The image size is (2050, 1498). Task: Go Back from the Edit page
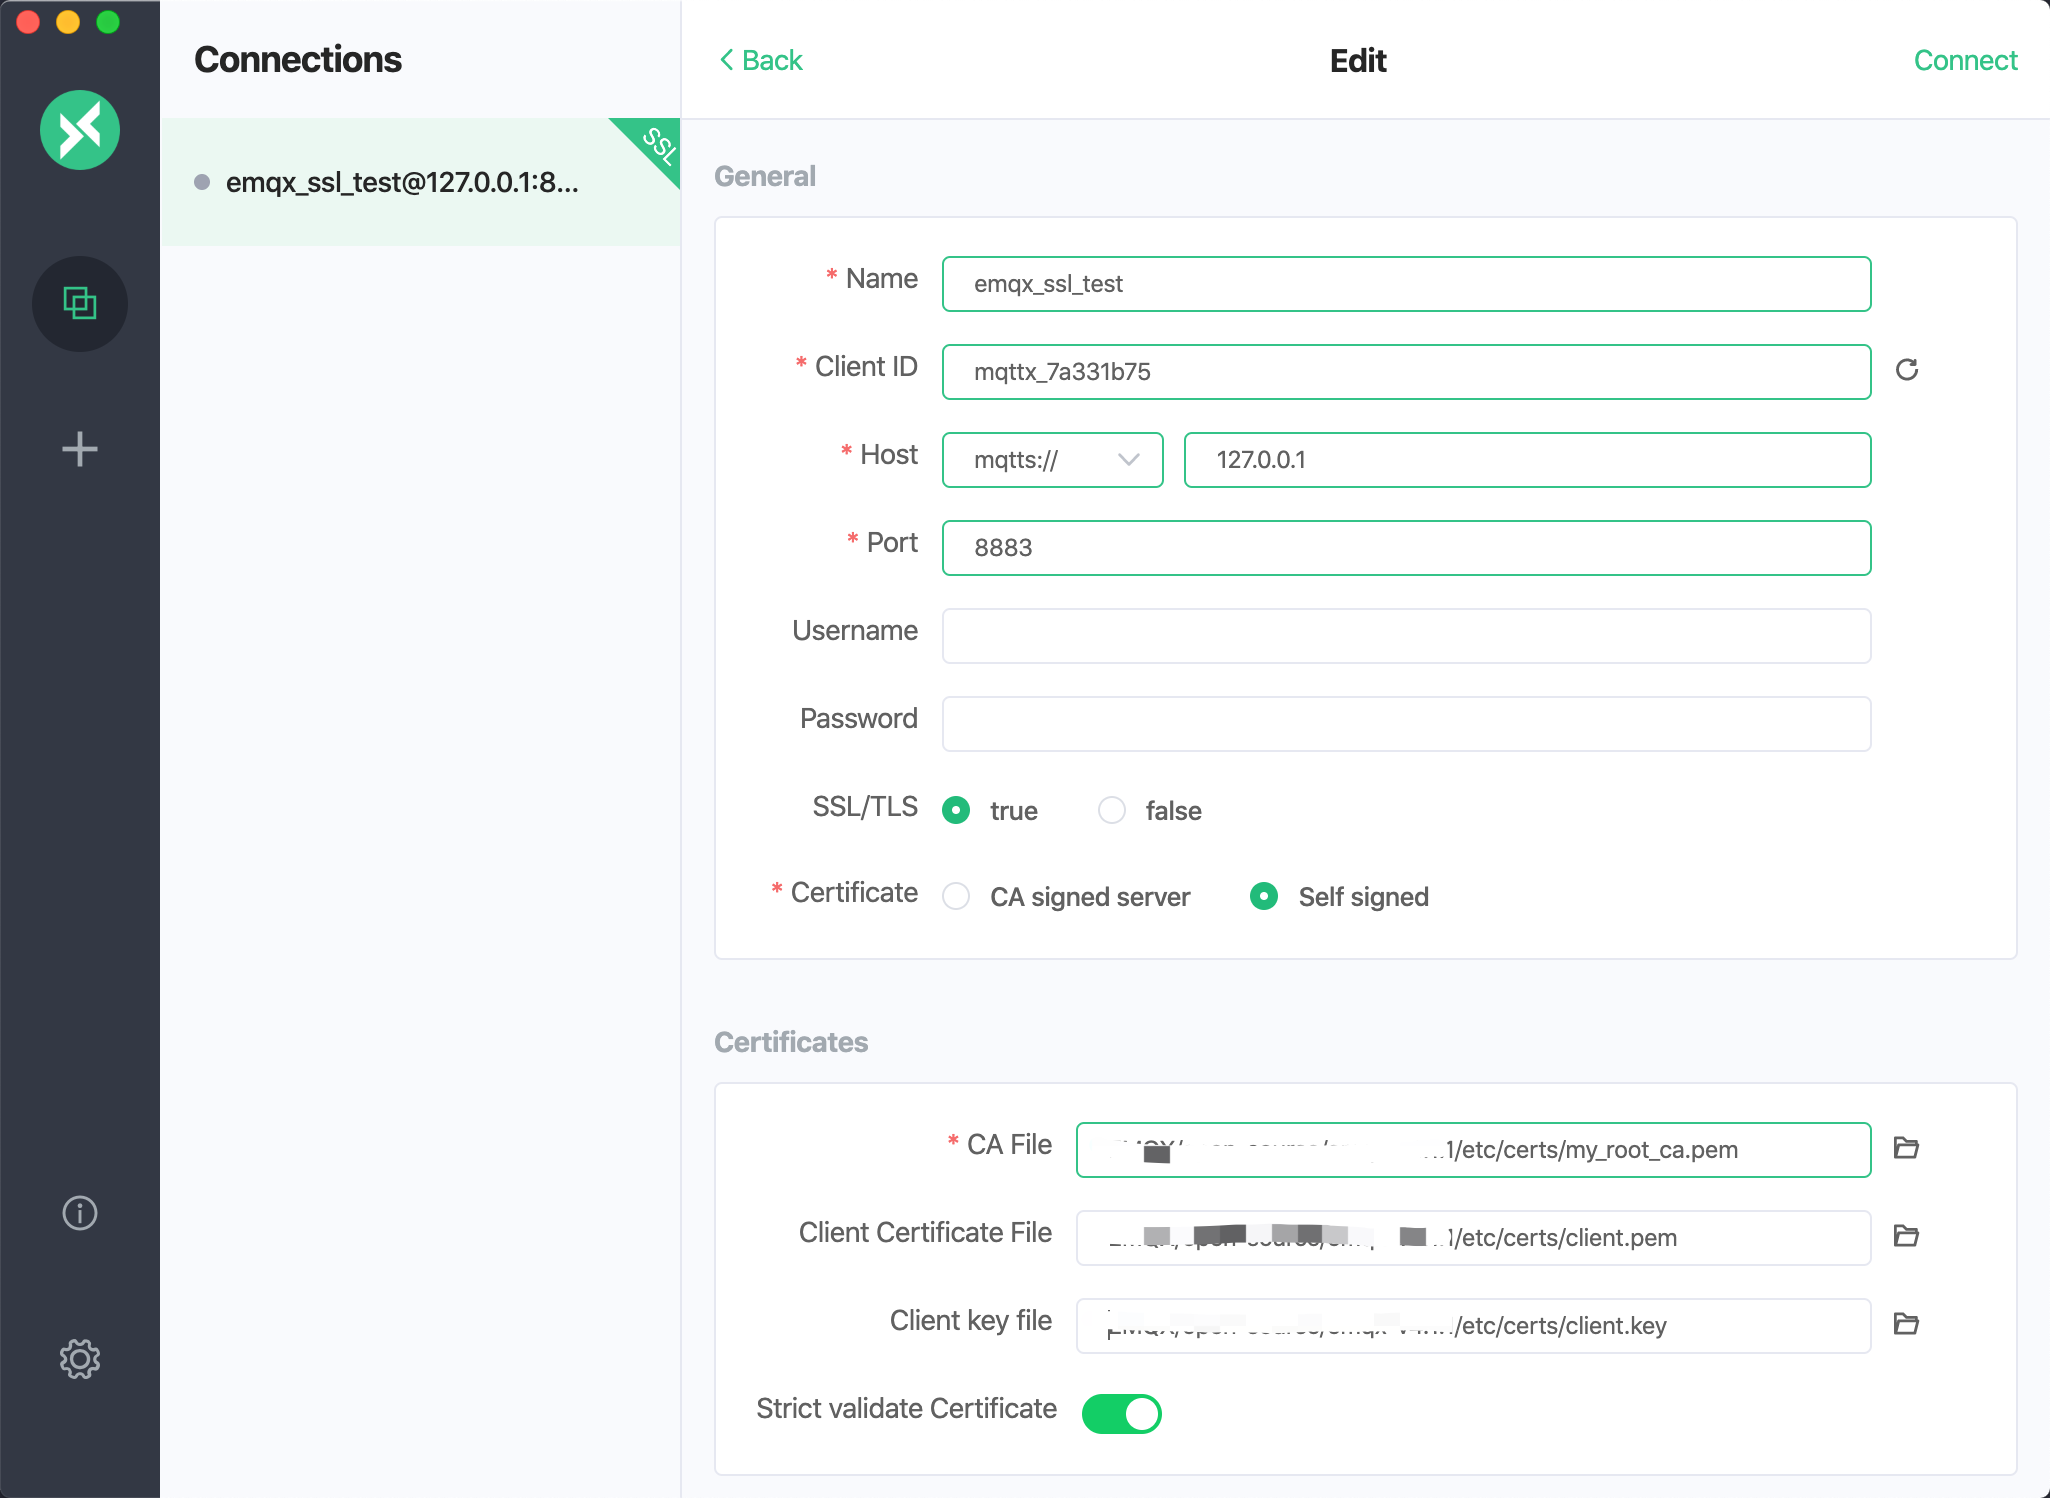click(761, 60)
